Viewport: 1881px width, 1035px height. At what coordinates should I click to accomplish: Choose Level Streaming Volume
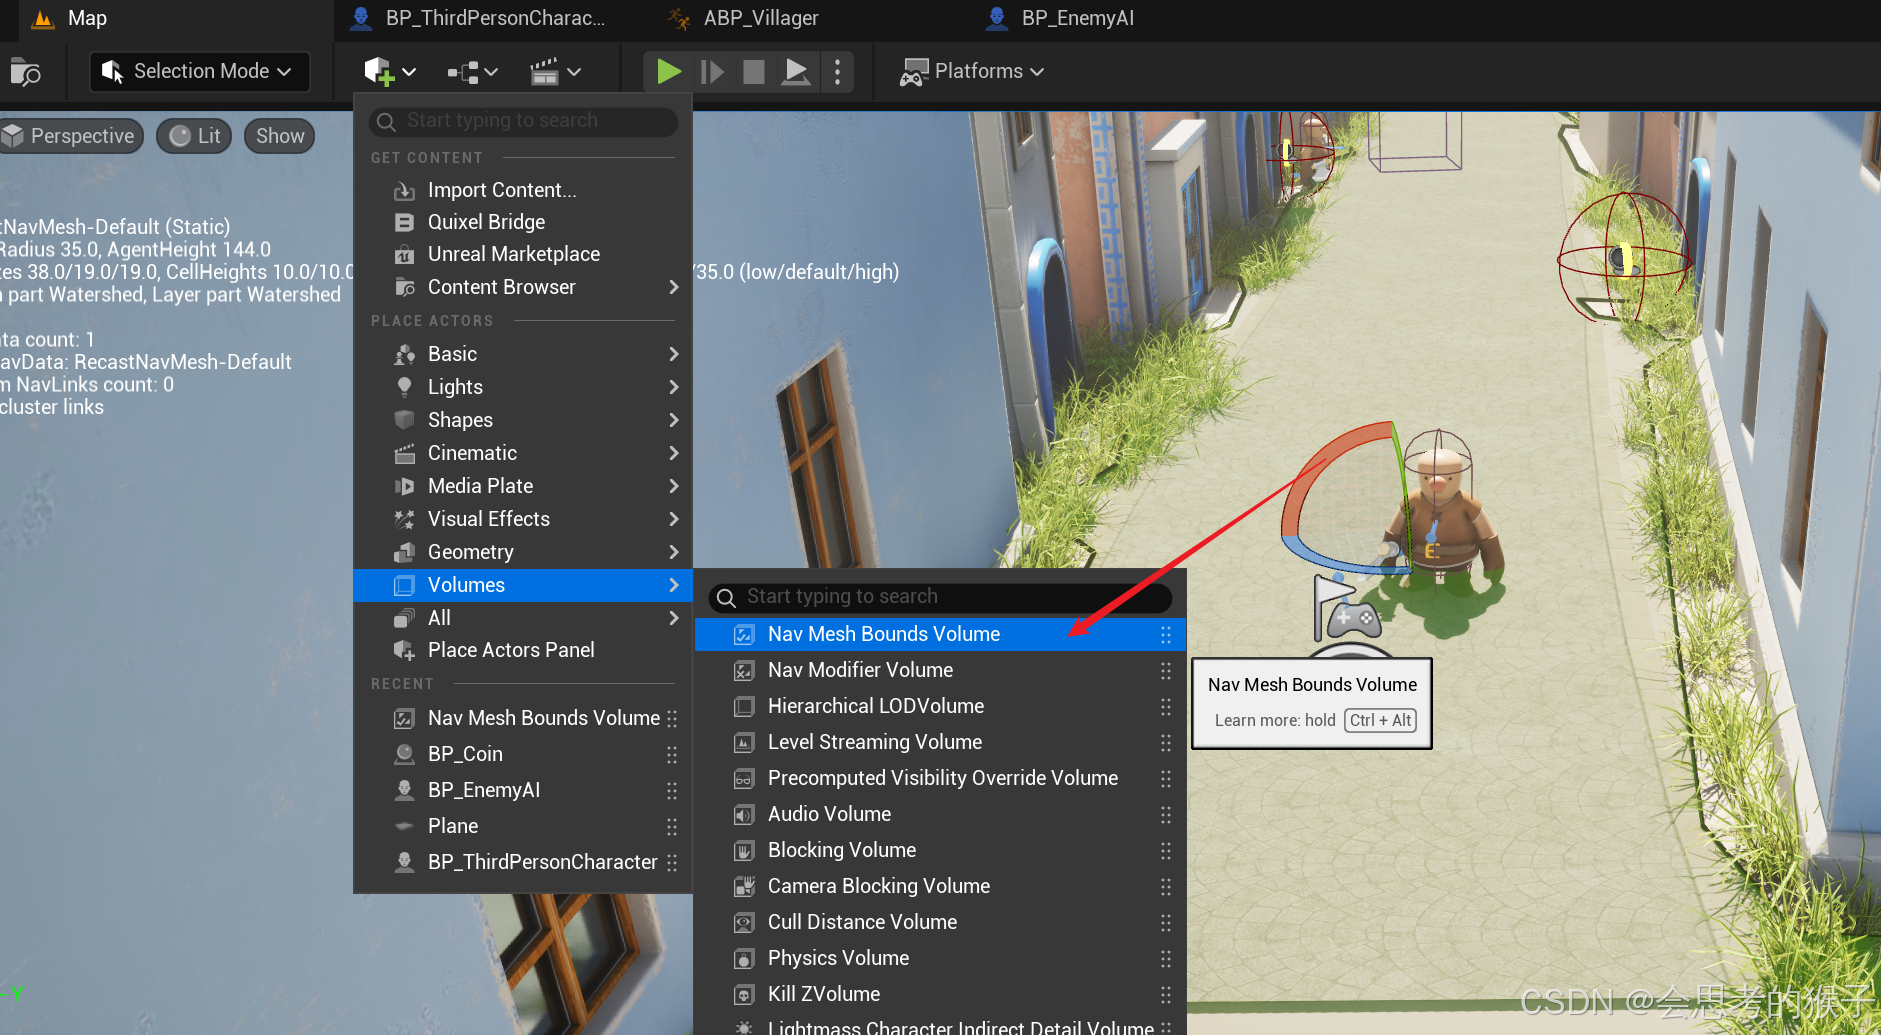click(940, 742)
